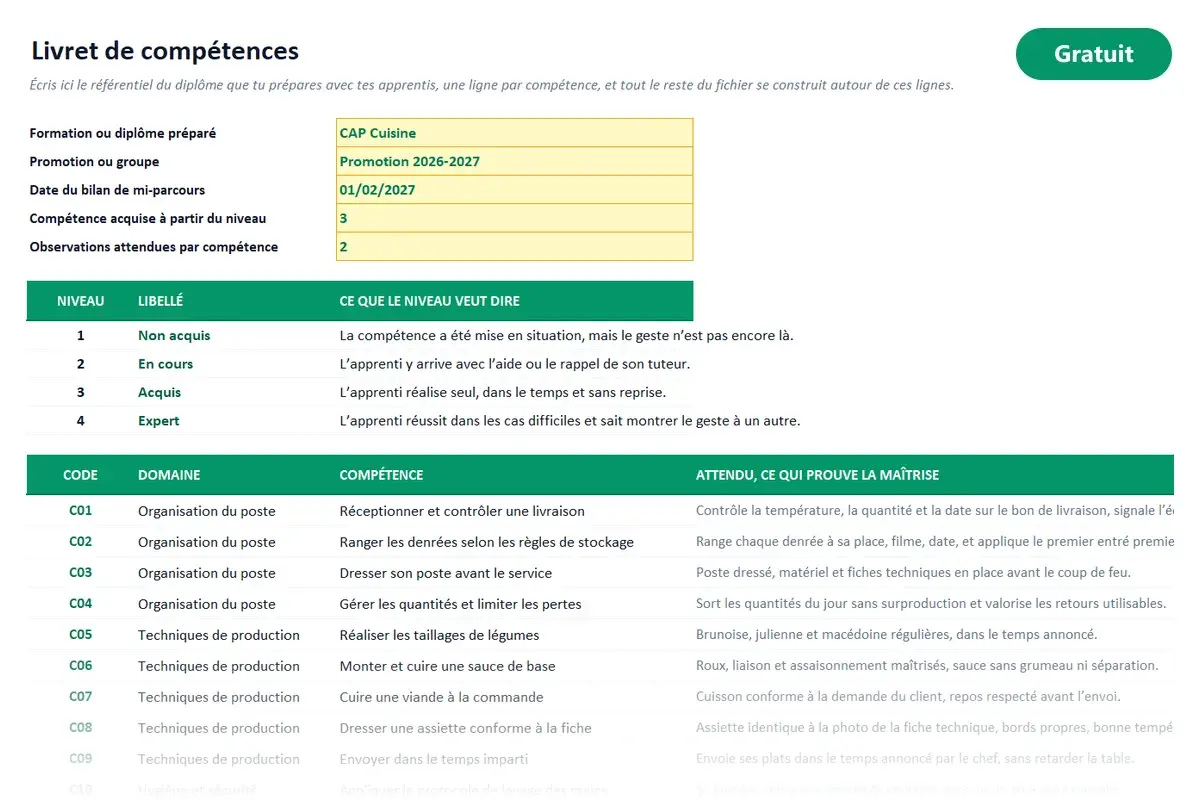Click the DOMAINE column header
This screenshot has width=1200, height=800.
169,475
